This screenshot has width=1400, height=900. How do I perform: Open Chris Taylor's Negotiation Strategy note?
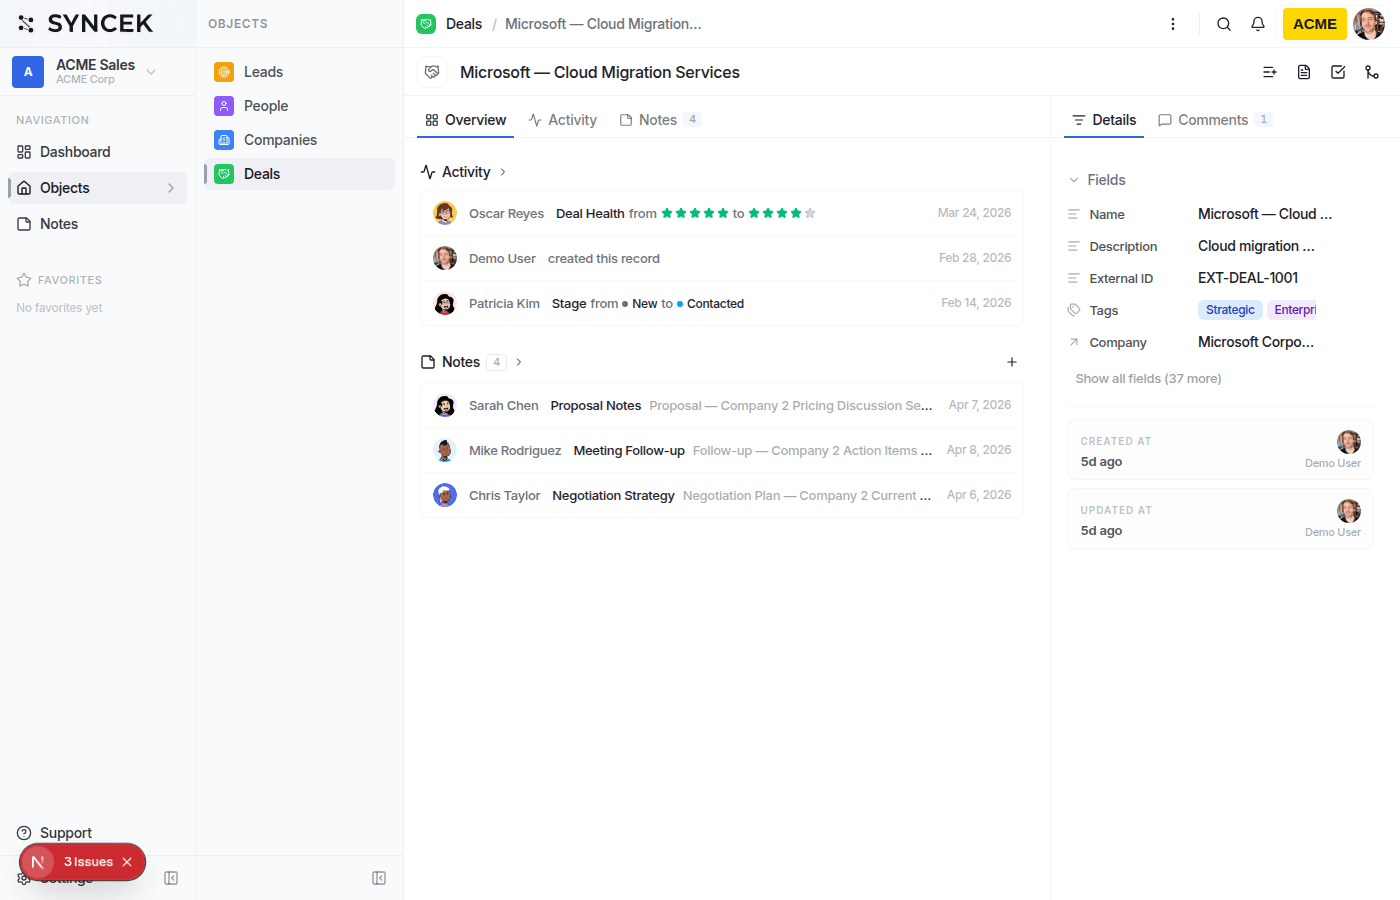tap(722, 495)
